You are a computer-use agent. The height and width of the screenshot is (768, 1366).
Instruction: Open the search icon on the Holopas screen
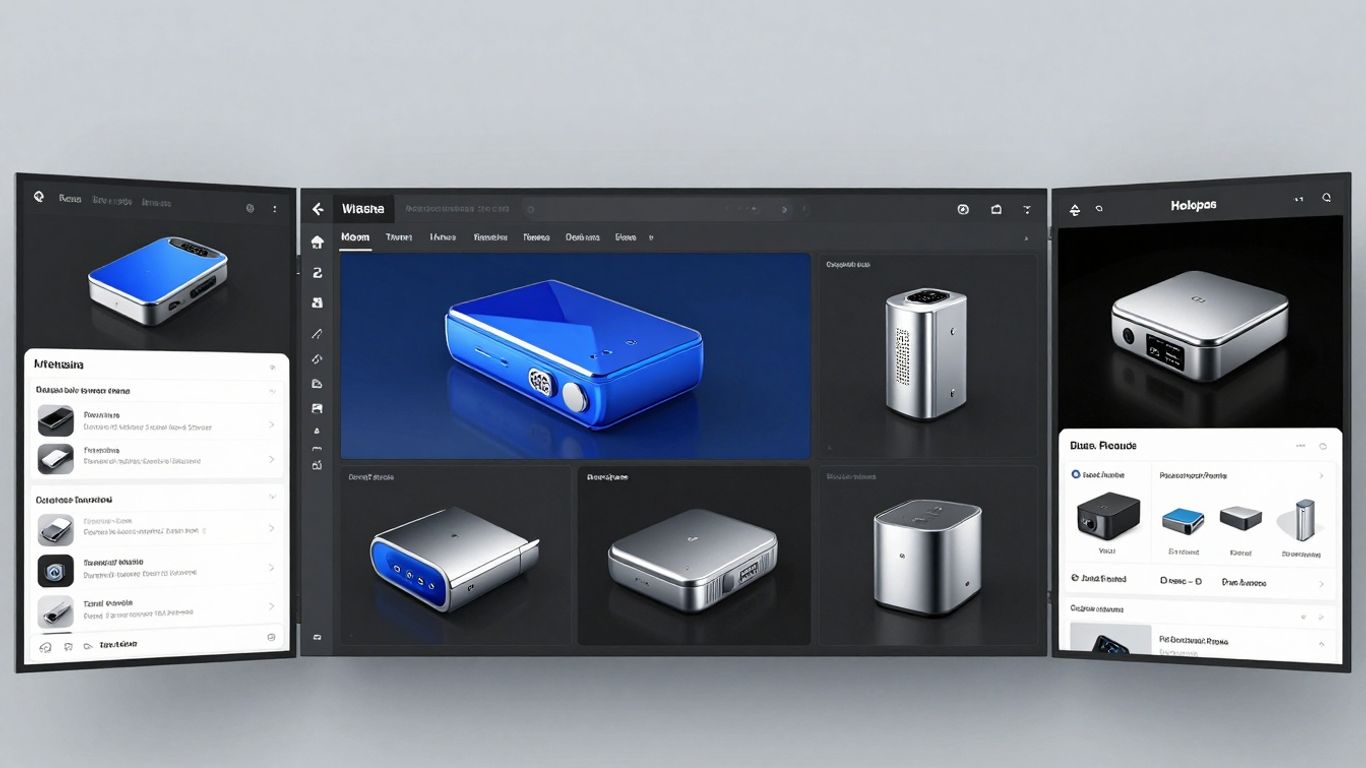1326,198
